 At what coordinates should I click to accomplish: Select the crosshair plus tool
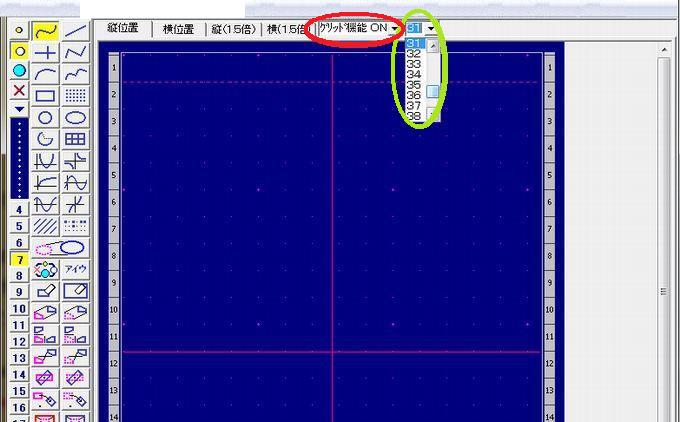click(x=45, y=52)
